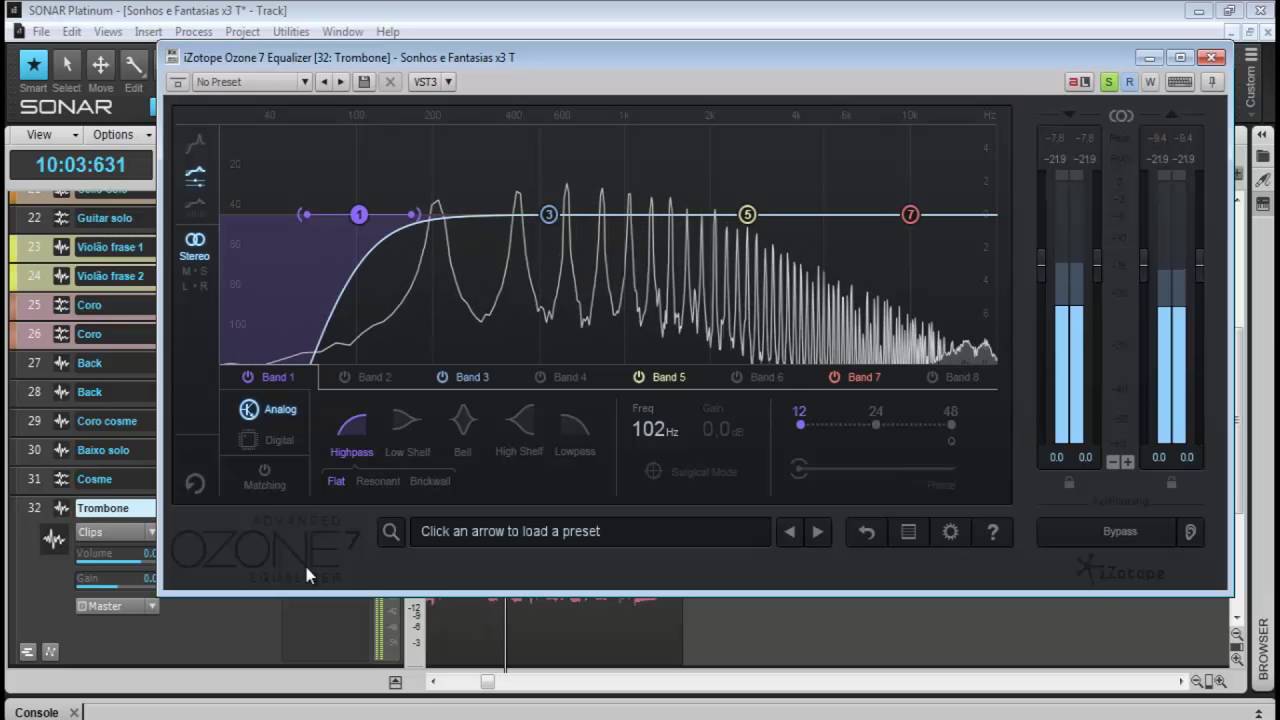The width and height of the screenshot is (1280, 720).
Task: Pick the Edit tool in SONAR
Action: 133,65
